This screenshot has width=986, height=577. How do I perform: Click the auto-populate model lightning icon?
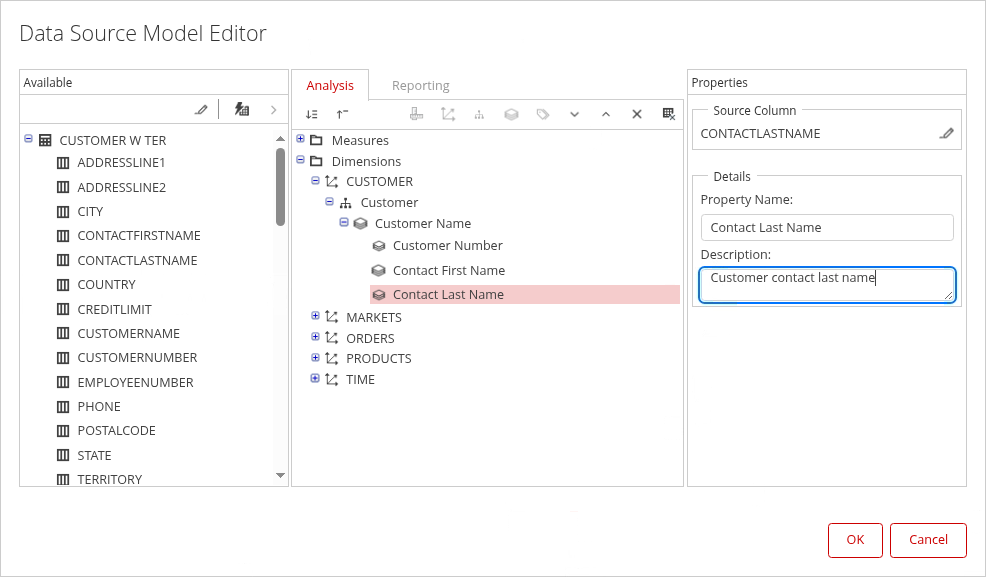pyautogui.click(x=242, y=110)
